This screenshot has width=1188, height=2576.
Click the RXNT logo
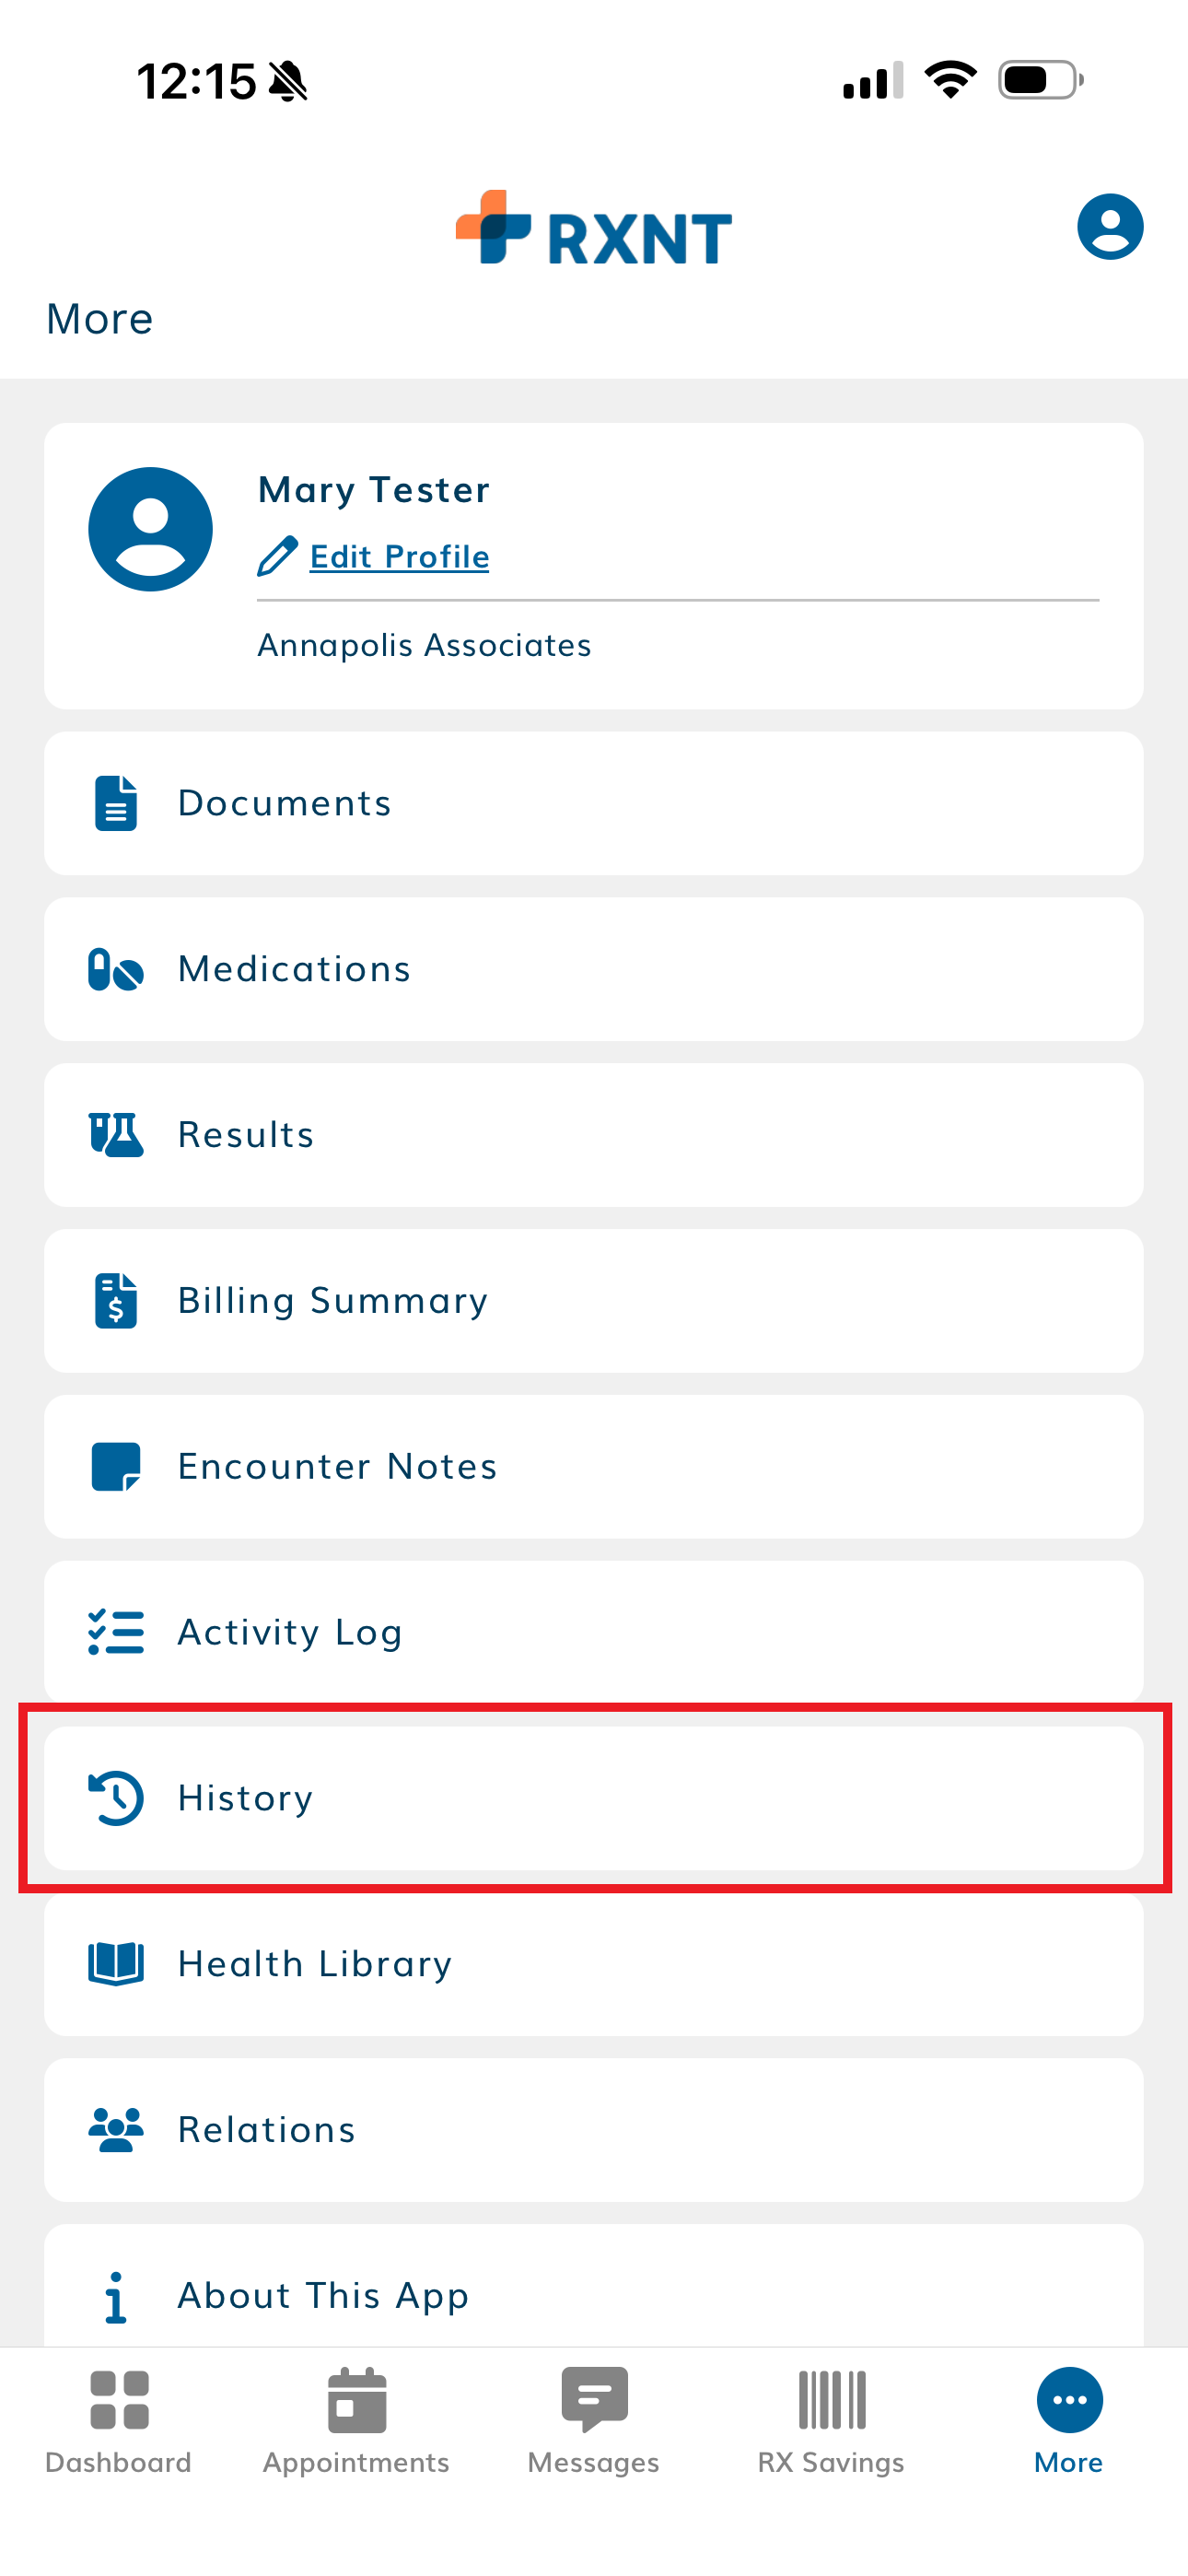594,229
